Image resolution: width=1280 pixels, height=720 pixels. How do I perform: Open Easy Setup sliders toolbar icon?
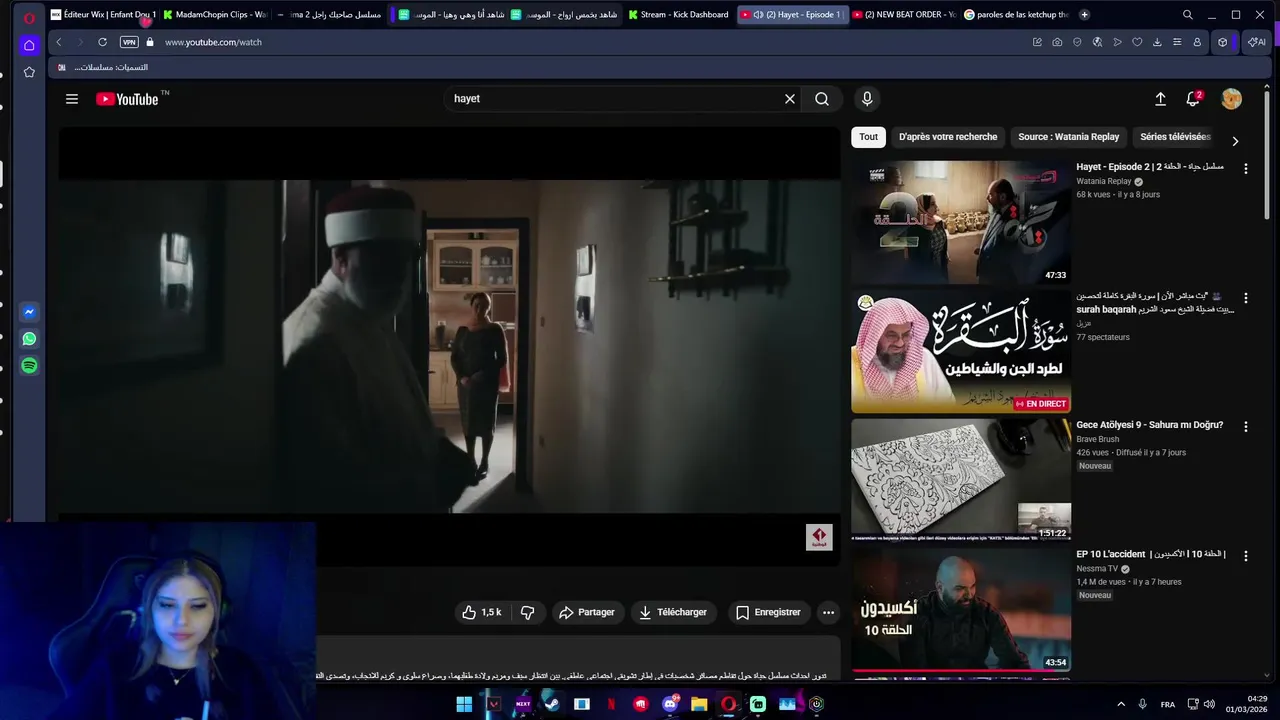[1177, 42]
